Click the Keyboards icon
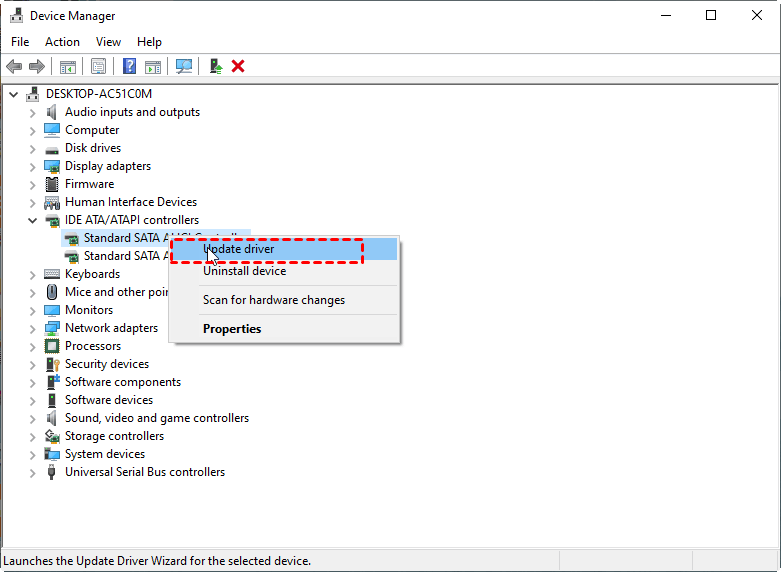This screenshot has height=572, width=781. point(52,274)
